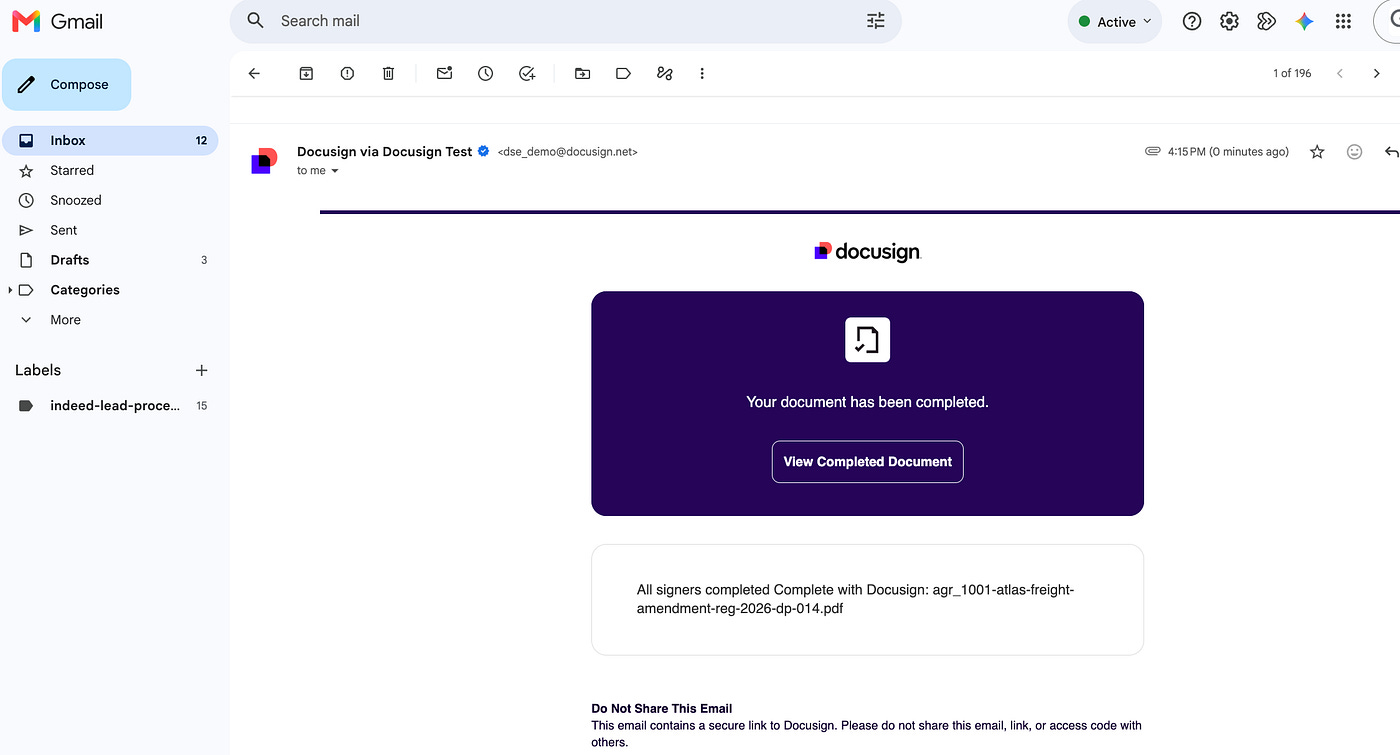Open the Active status dropdown

tap(1114, 22)
